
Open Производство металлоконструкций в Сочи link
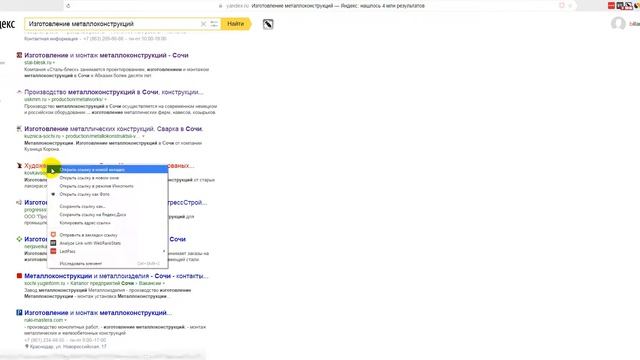click(113, 92)
